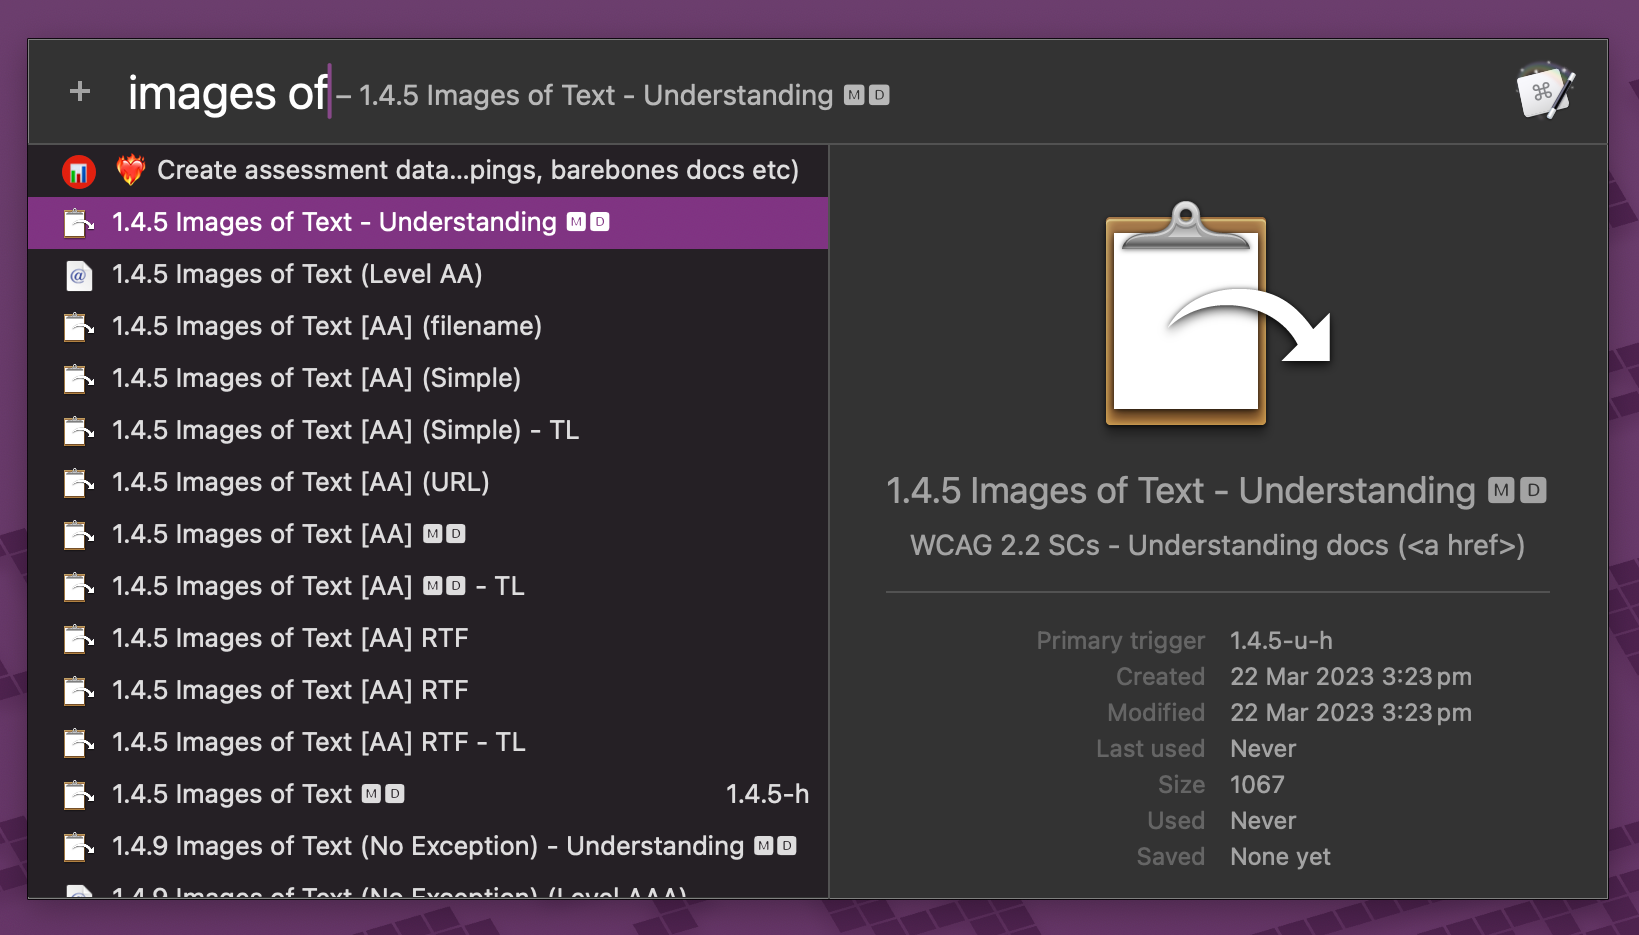Viewport: 1639px width, 935px height.
Task: Select the second '1.4.5 Images of Text [AA] RTF'
Action: coord(428,691)
